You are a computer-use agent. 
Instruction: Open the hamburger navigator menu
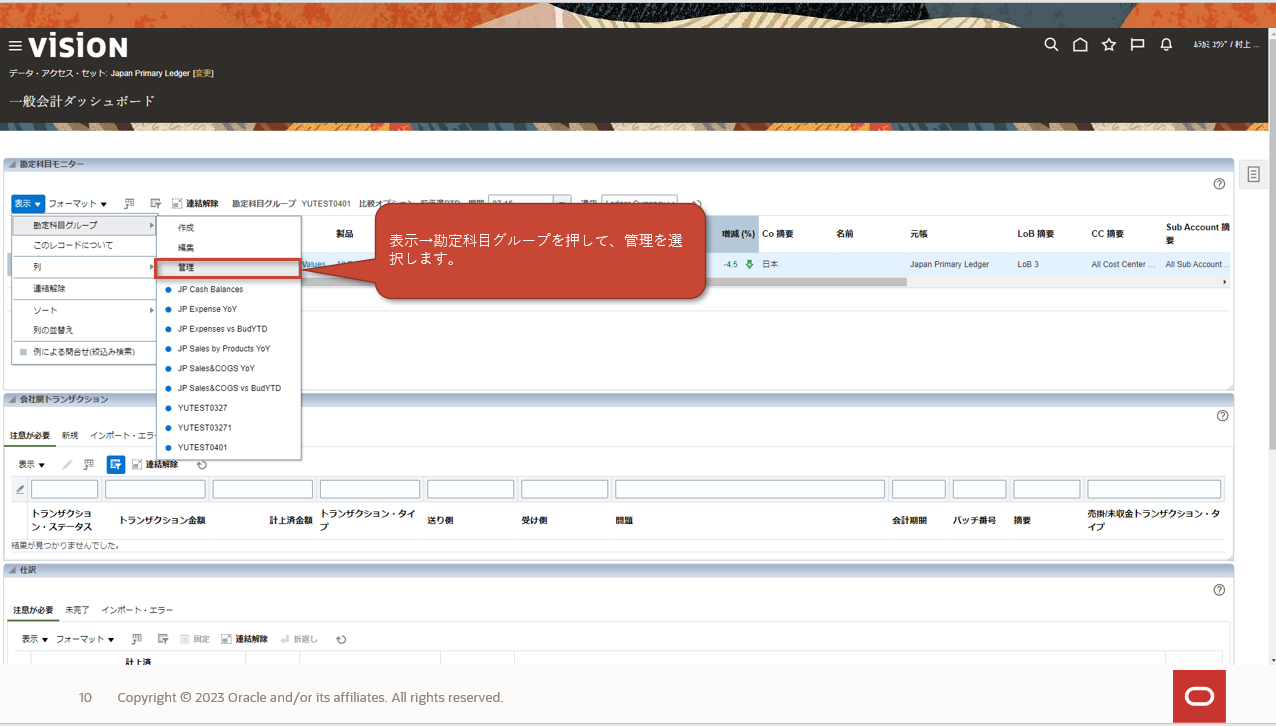pyautogui.click(x=15, y=46)
